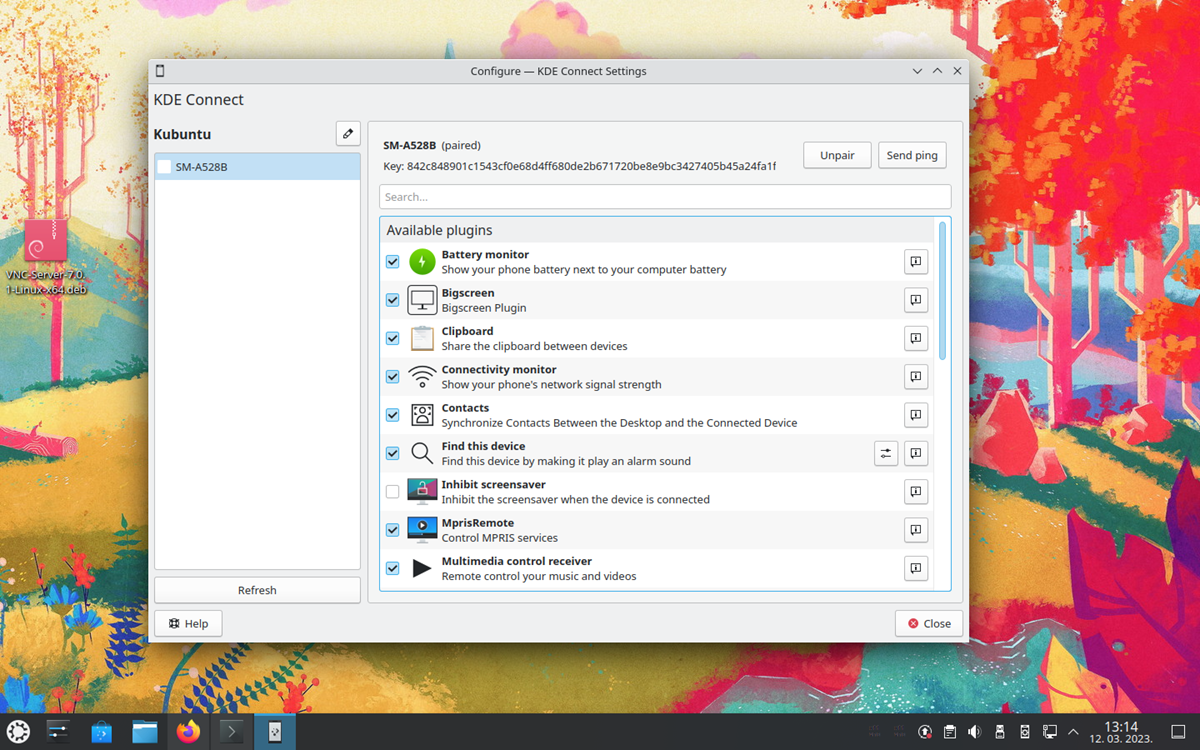
Task: Click the volume icon in system tray
Action: (975, 733)
